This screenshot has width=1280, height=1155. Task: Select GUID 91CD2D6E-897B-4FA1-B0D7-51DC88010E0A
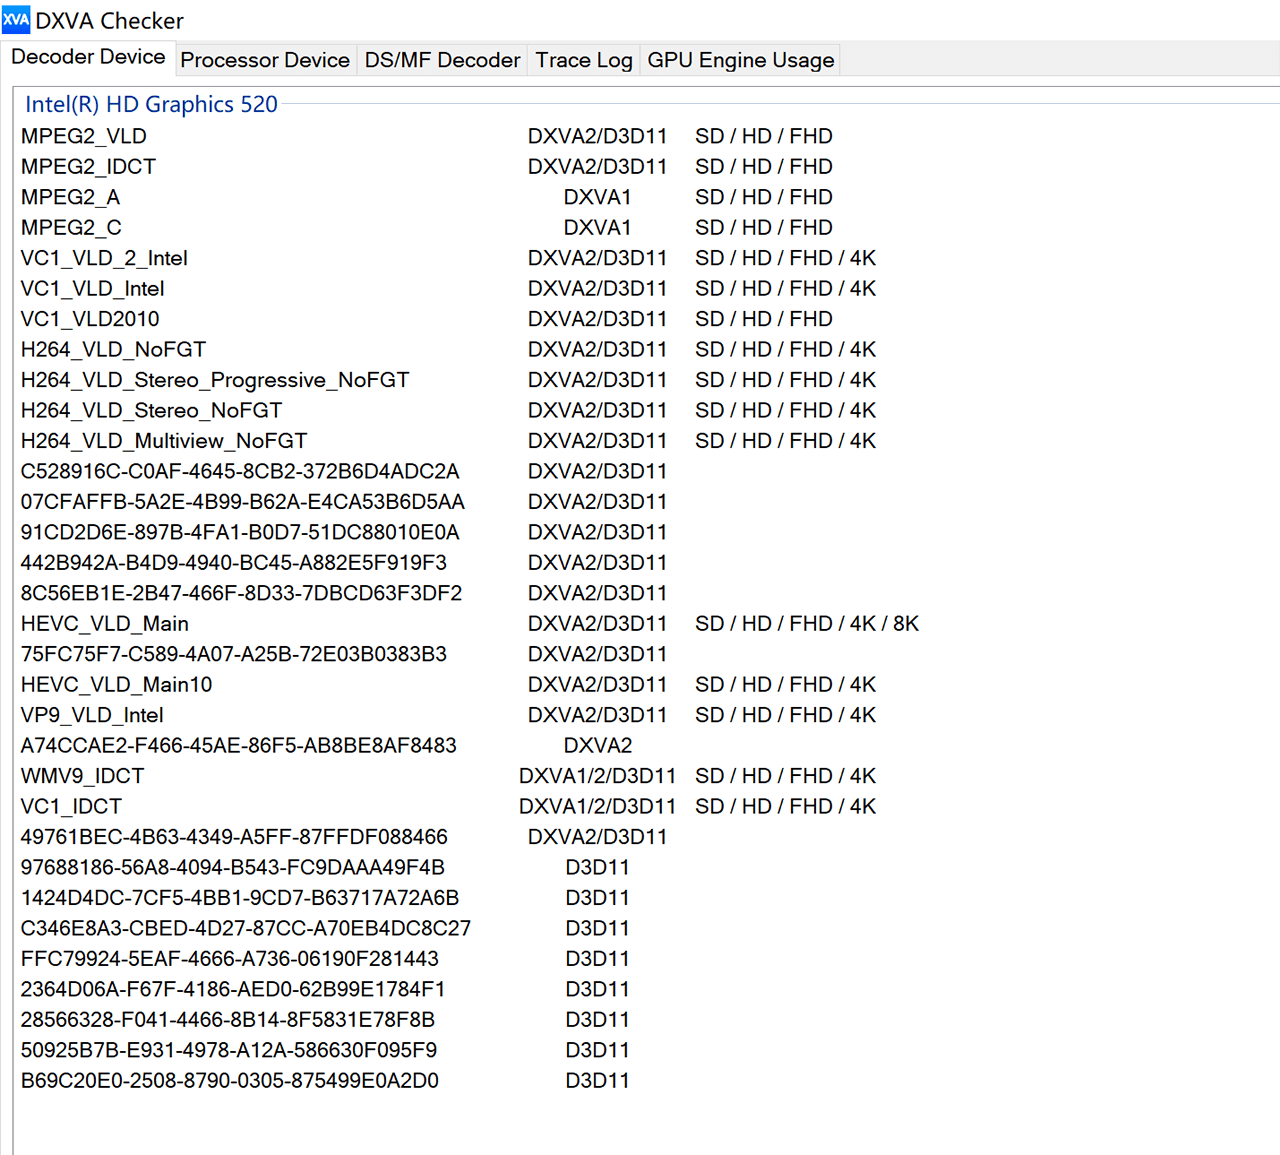pos(240,532)
